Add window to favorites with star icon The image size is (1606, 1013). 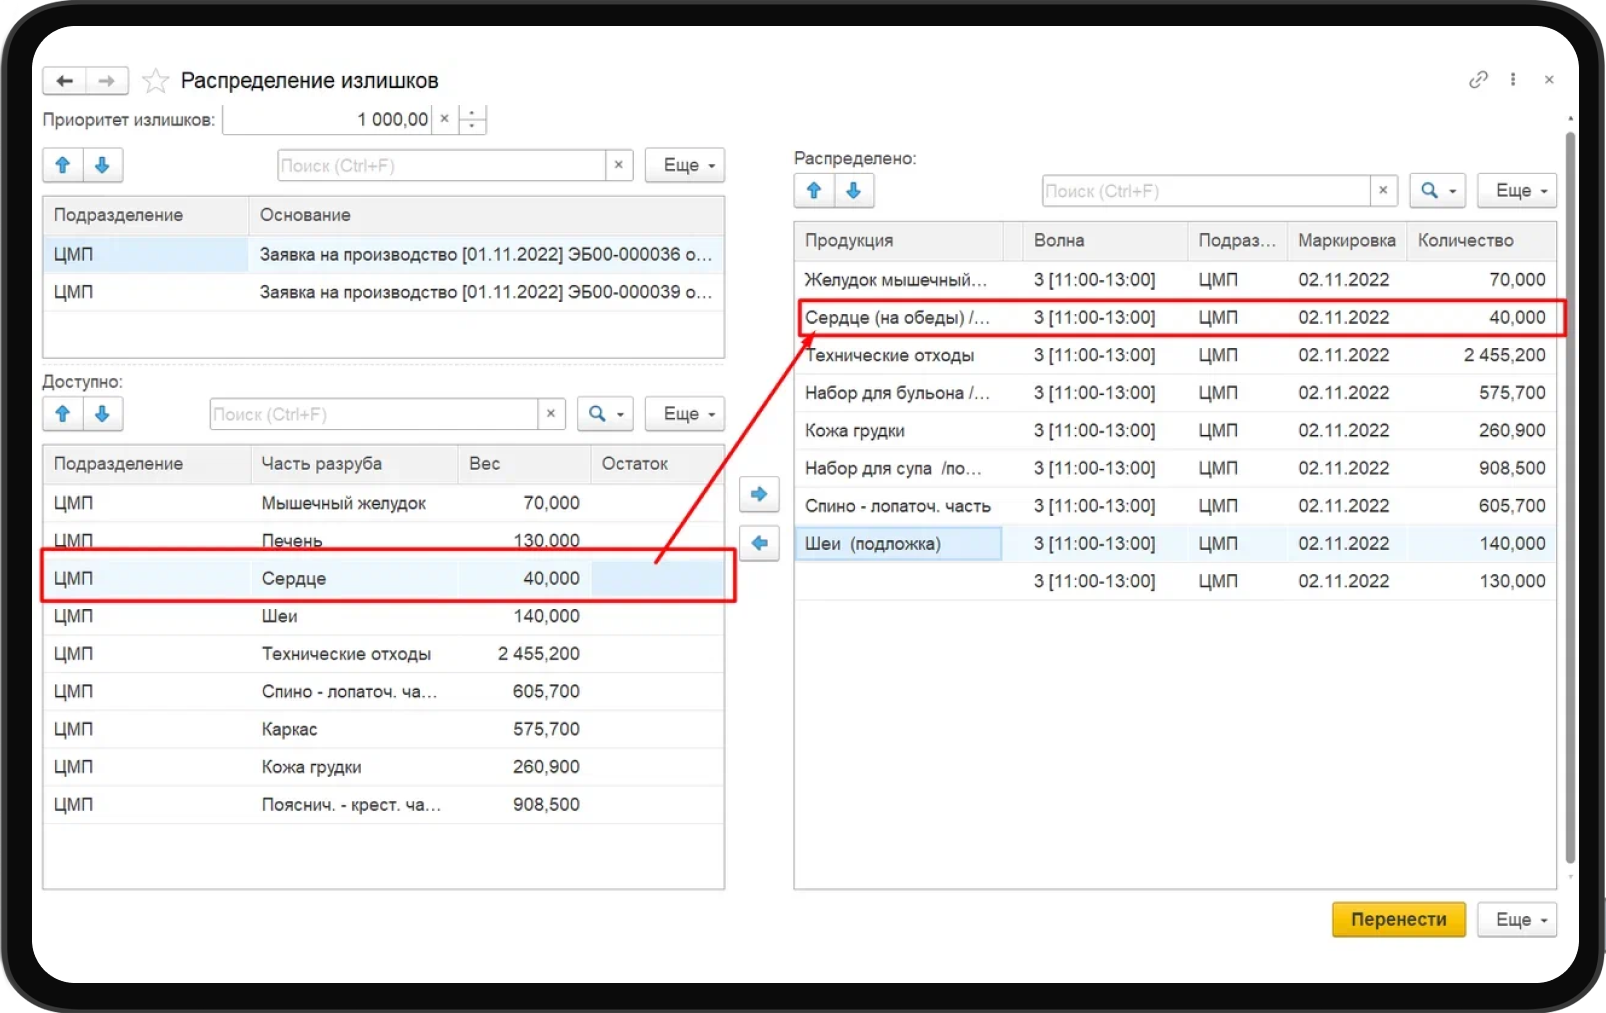point(155,81)
